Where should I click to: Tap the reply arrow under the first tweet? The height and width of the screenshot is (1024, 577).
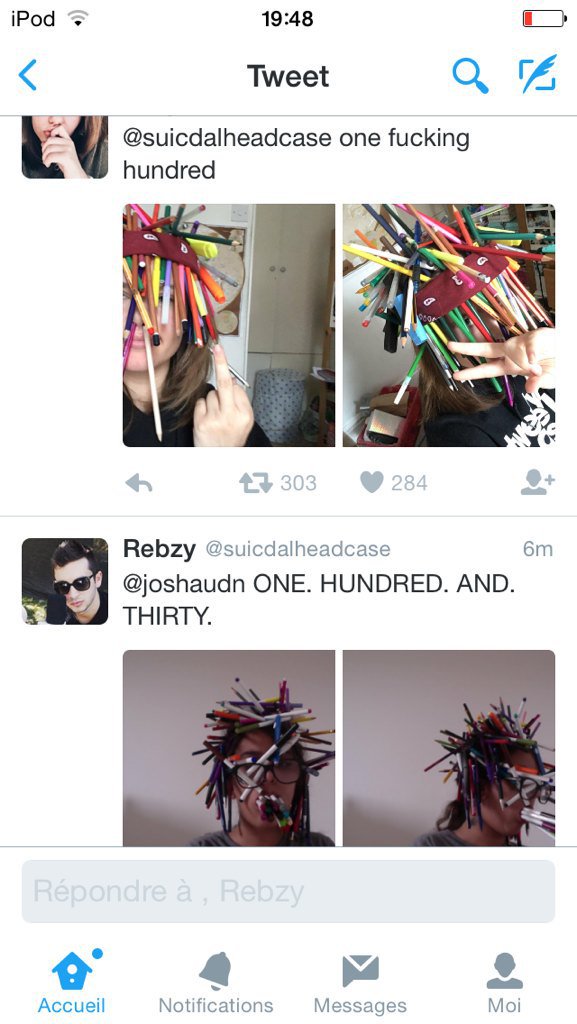pos(138,483)
